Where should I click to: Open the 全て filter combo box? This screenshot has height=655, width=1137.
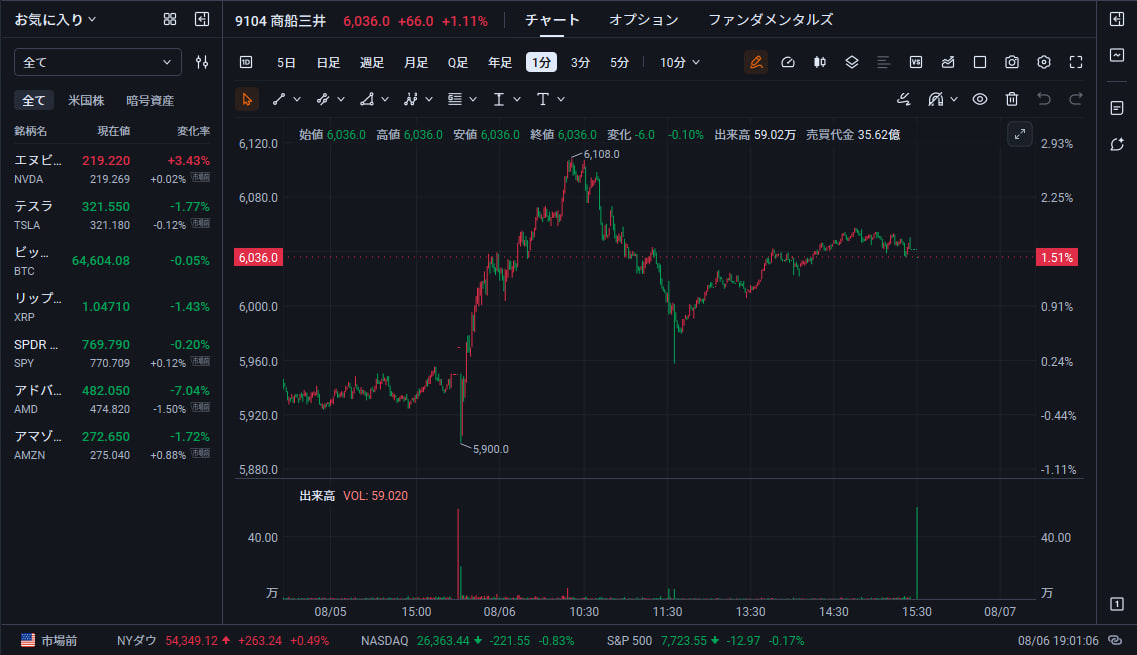[97, 62]
